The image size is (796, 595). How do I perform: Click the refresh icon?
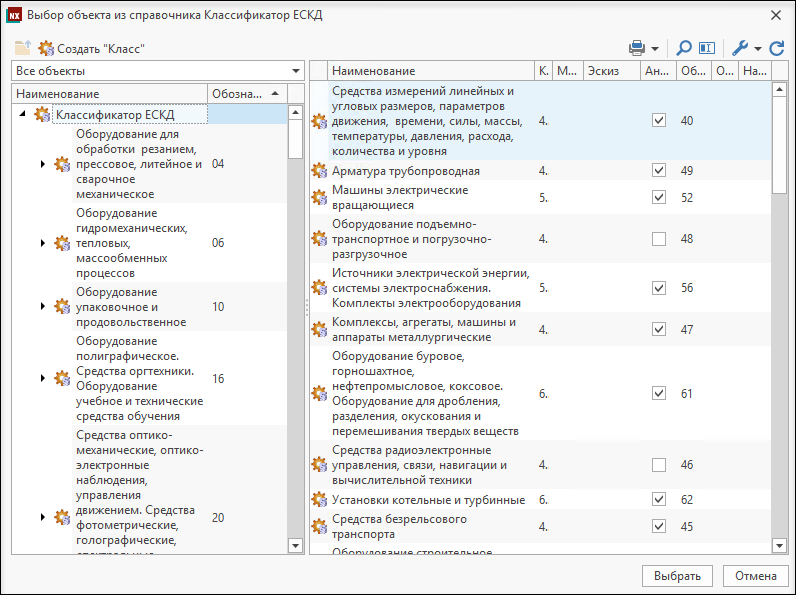pos(777,48)
